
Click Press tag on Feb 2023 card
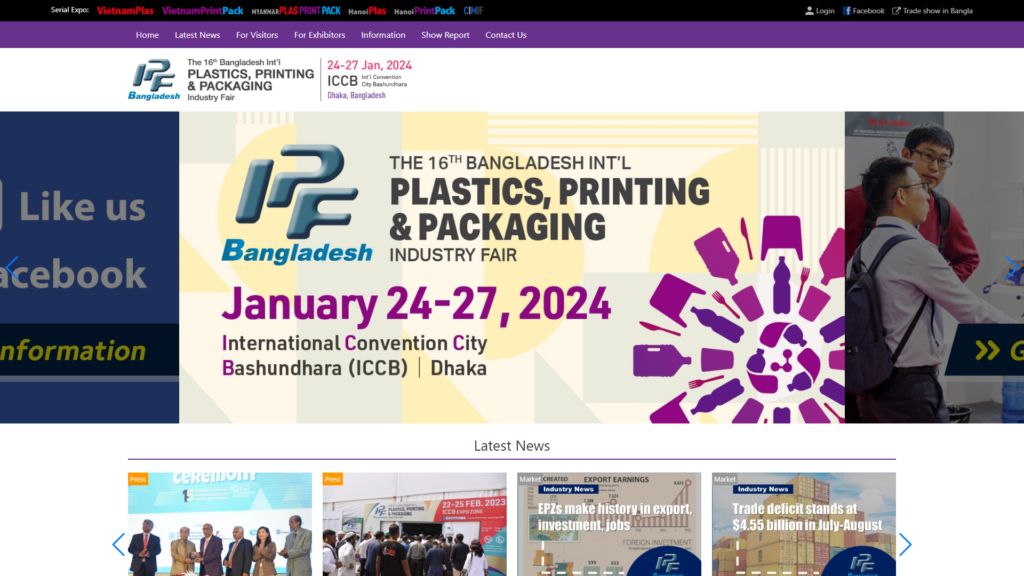click(332, 479)
